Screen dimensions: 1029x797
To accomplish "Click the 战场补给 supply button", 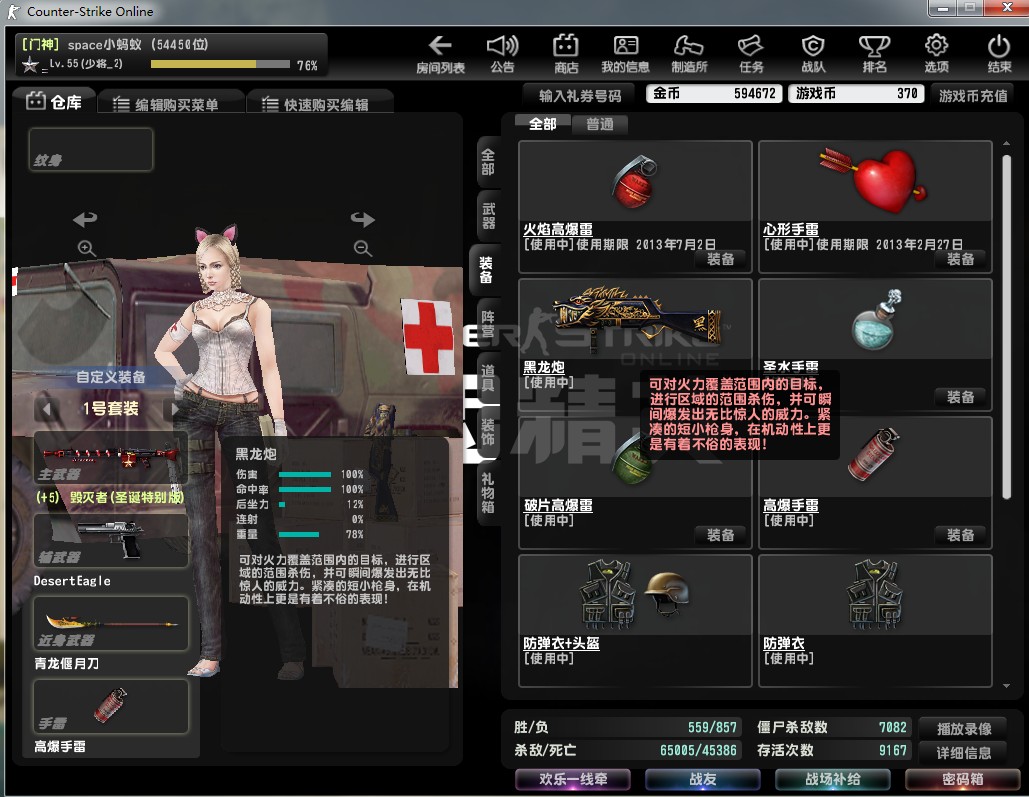I will 832,779.
